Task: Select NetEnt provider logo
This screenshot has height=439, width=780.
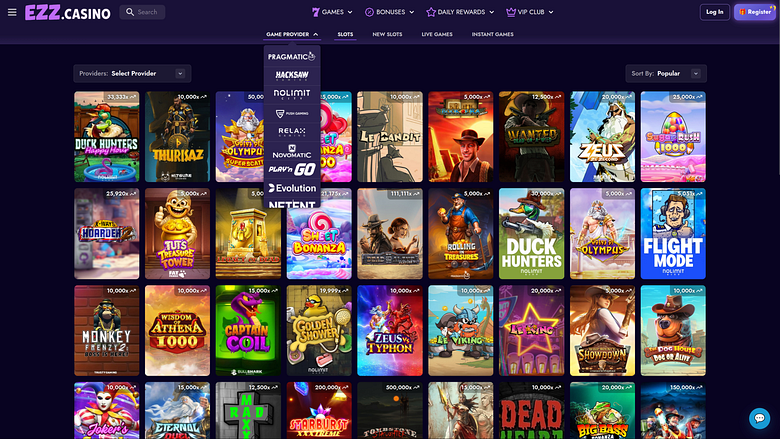Action: pos(292,204)
